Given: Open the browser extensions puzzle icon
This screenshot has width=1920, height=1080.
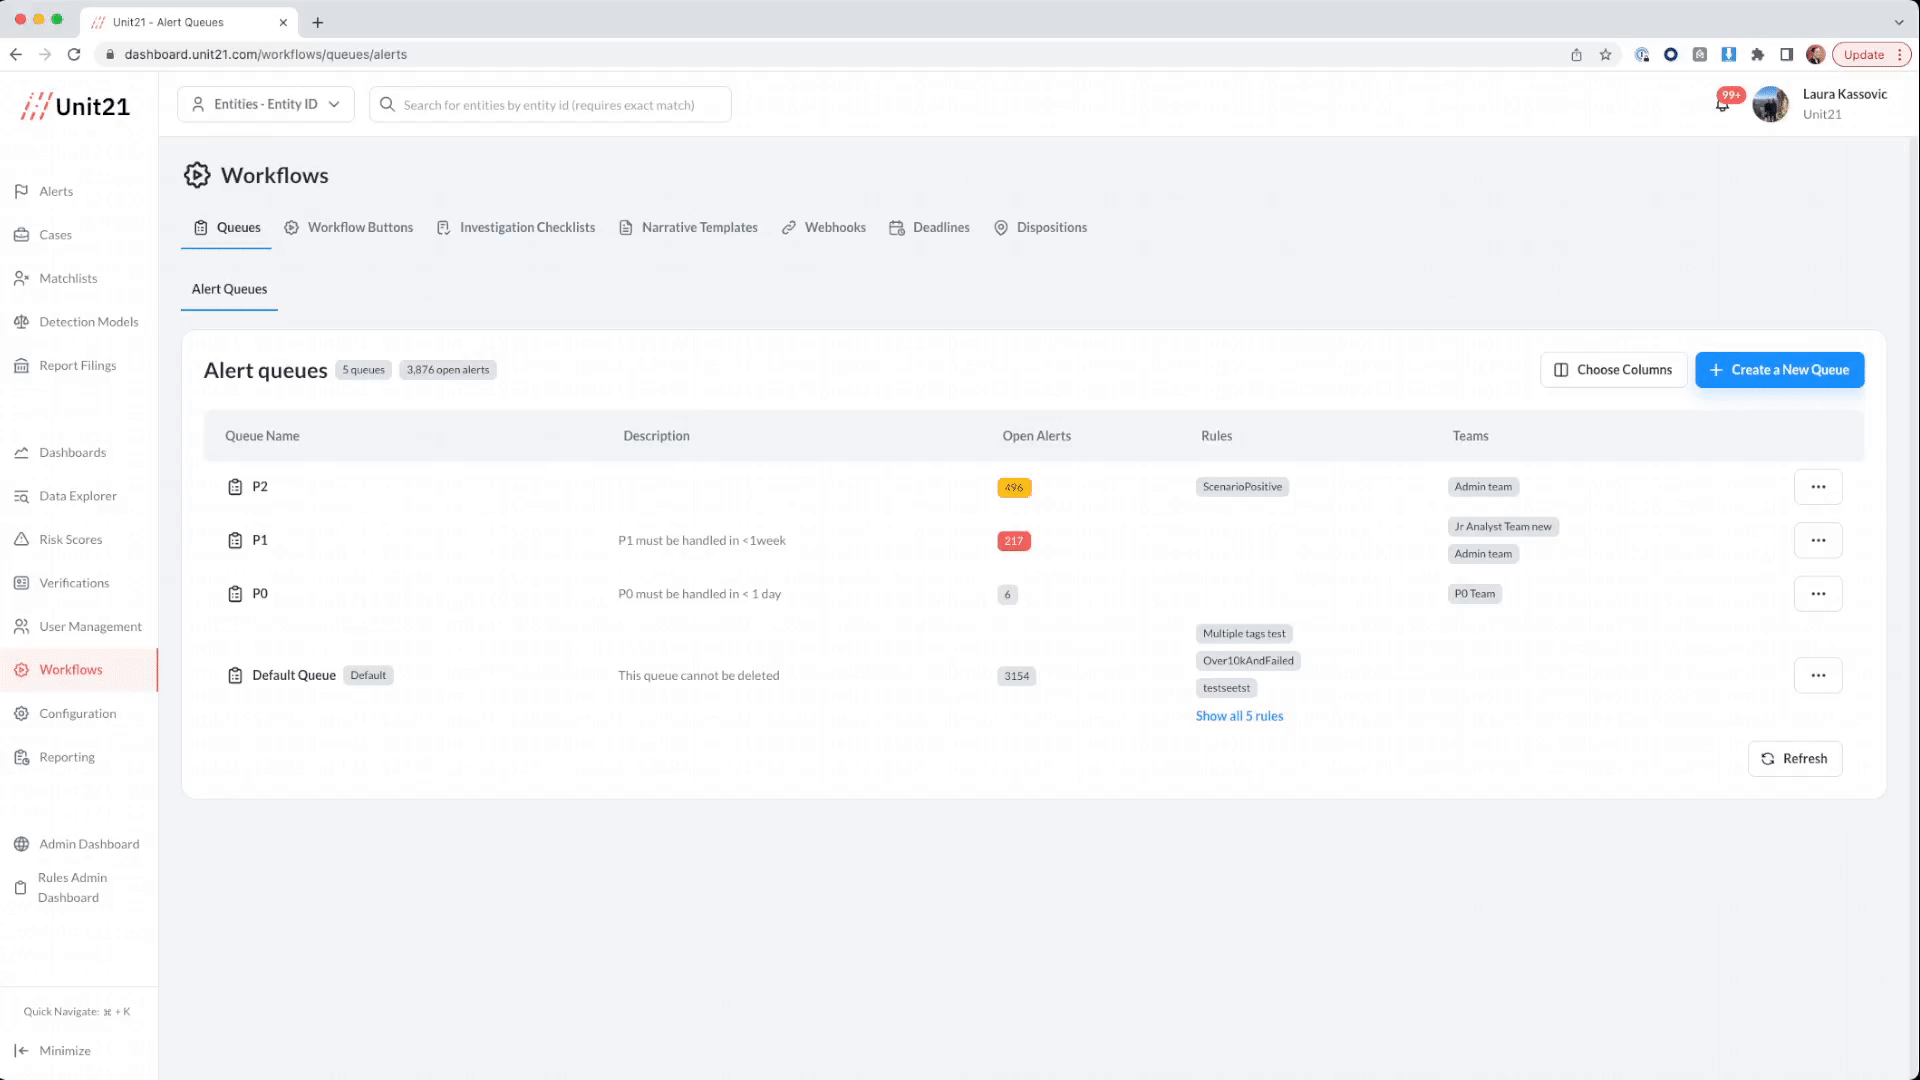Looking at the screenshot, I should pyautogui.click(x=1757, y=55).
